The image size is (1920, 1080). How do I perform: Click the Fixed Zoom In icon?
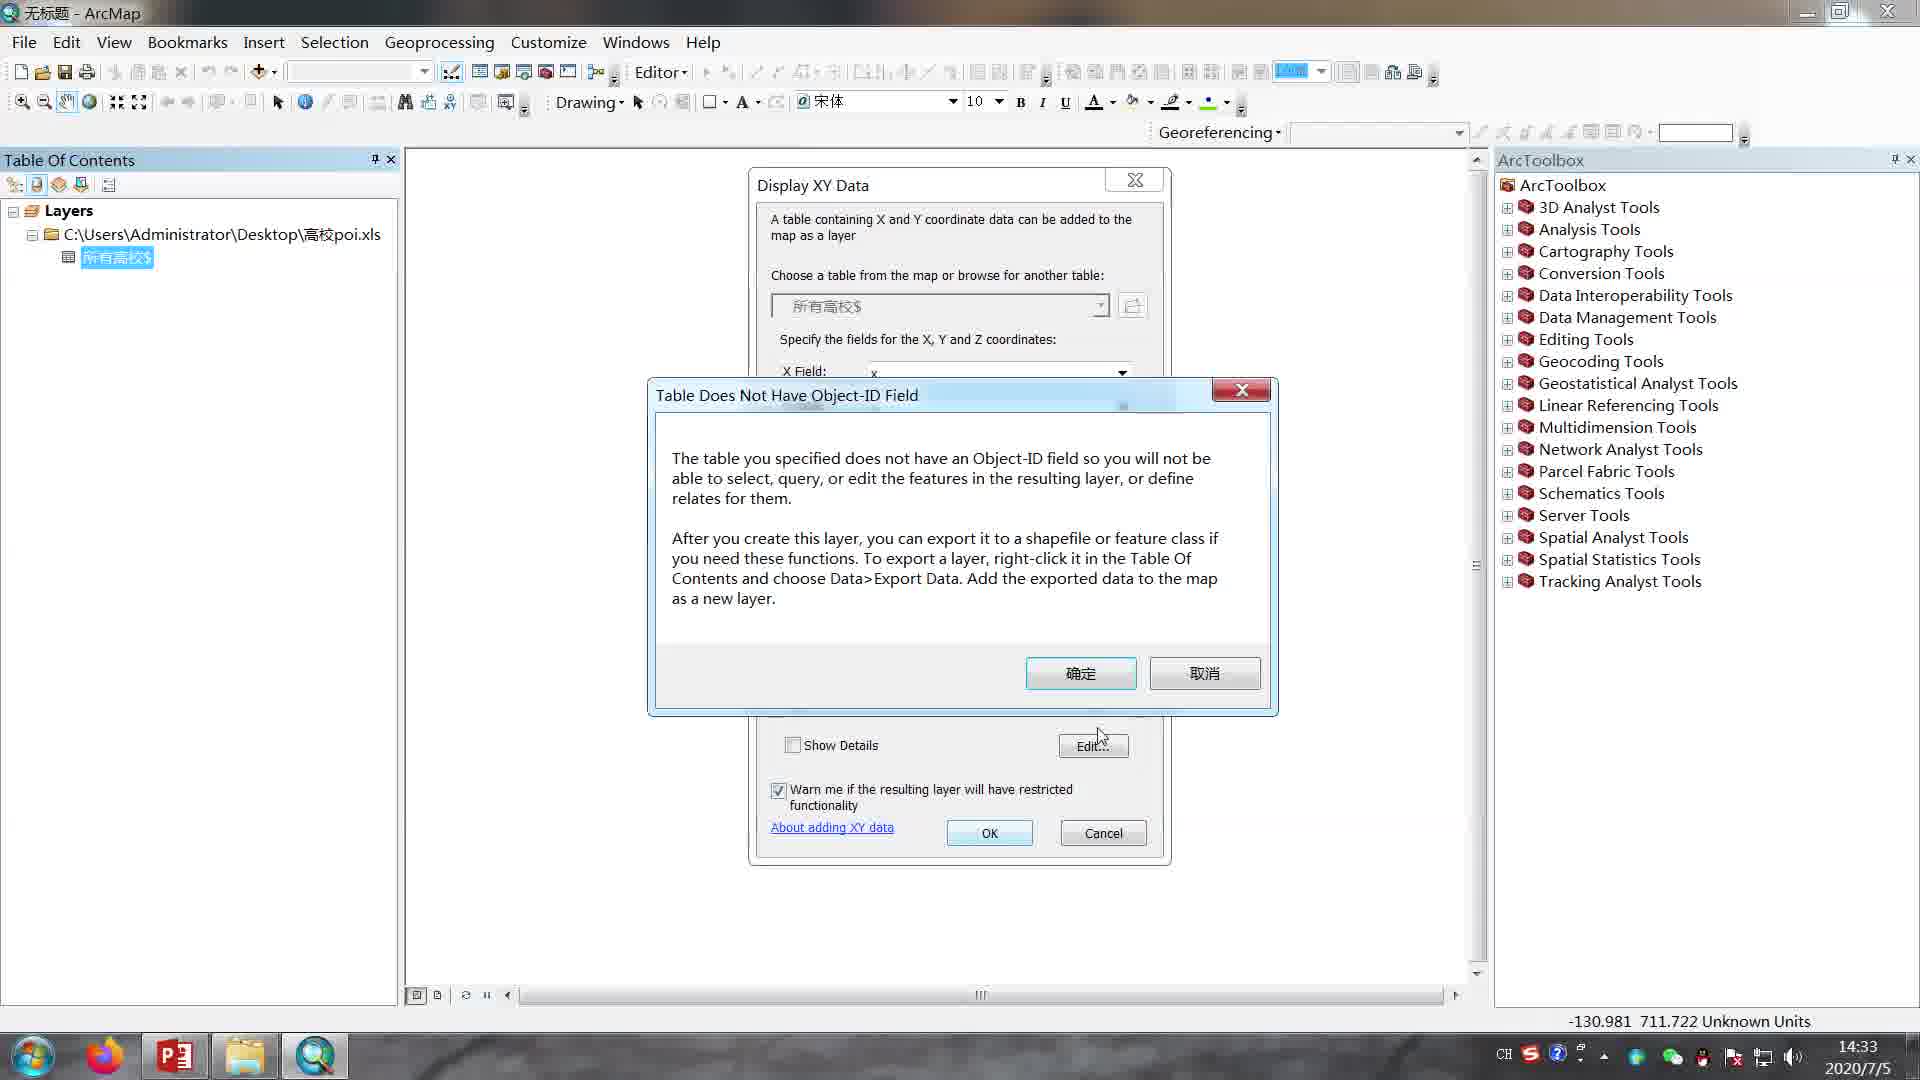(117, 102)
